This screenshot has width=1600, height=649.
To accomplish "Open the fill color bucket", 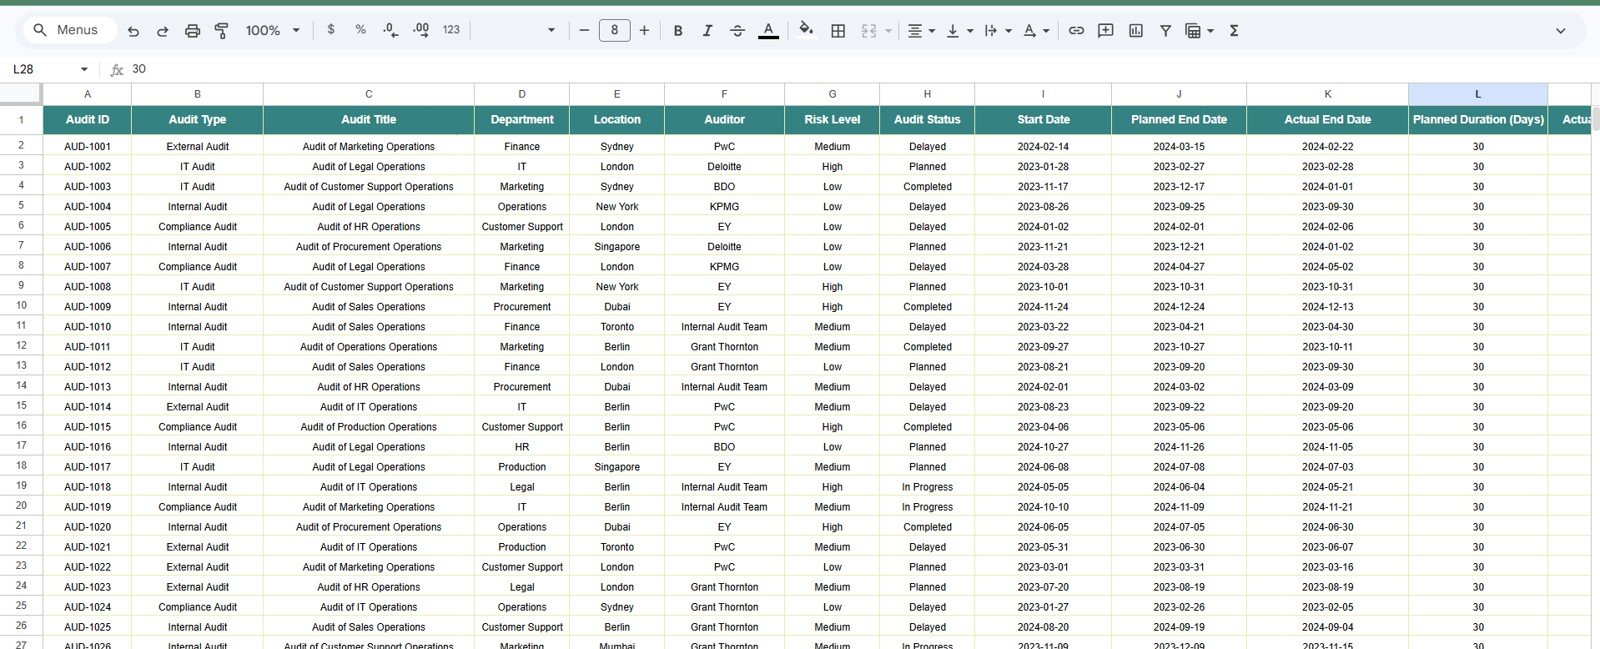I will [x=806, y=30].
